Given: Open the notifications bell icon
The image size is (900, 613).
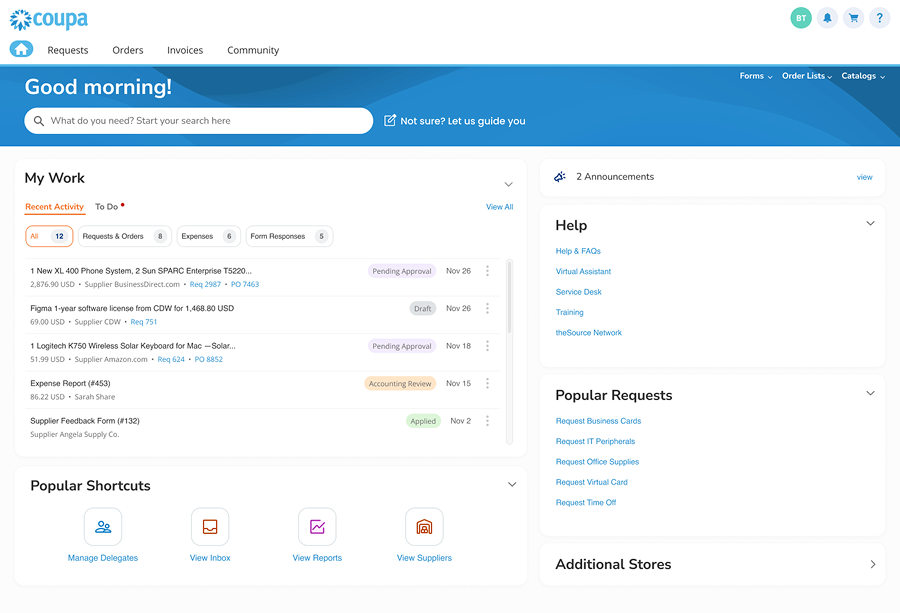Looking at the screenshot, I should [x=827, y=18].
